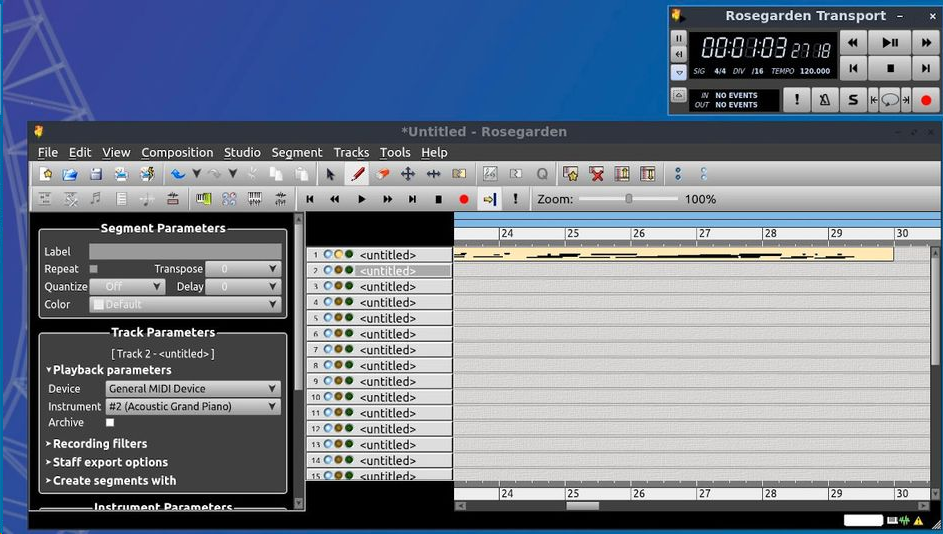Toggle the record LED on track 5
The width and height of the screenshot is (943, 534).
339,318
